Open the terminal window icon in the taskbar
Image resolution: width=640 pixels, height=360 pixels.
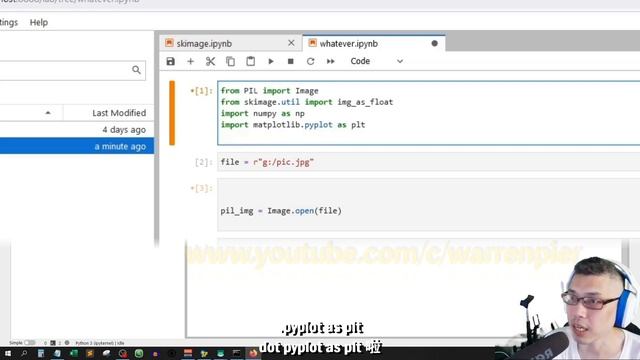coord(237,353)
